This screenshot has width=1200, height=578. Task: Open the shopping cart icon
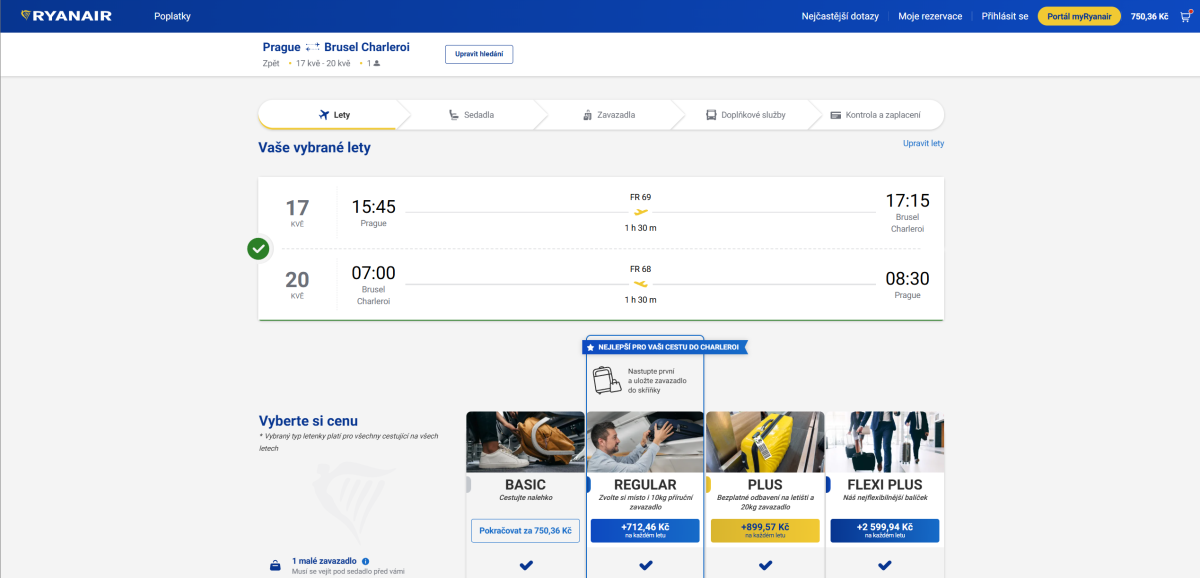(1185, 16)
